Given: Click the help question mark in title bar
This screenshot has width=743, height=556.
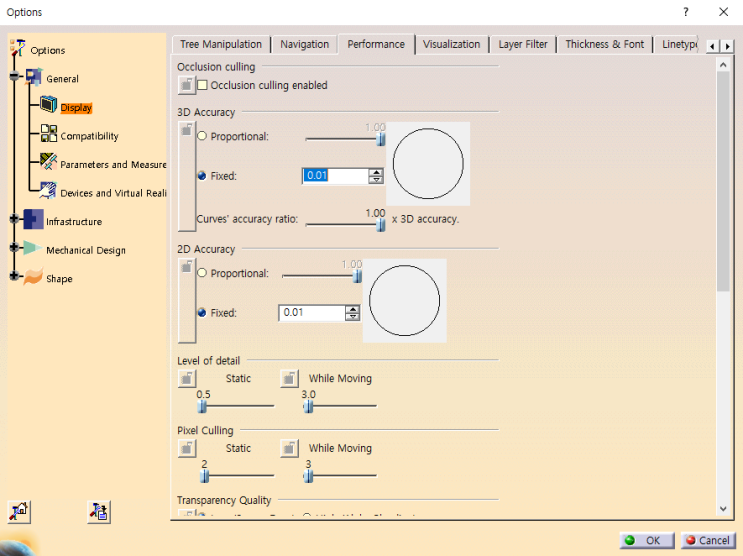Looking at the screenshot, I should pyautogui.click(x=686, y=12).
